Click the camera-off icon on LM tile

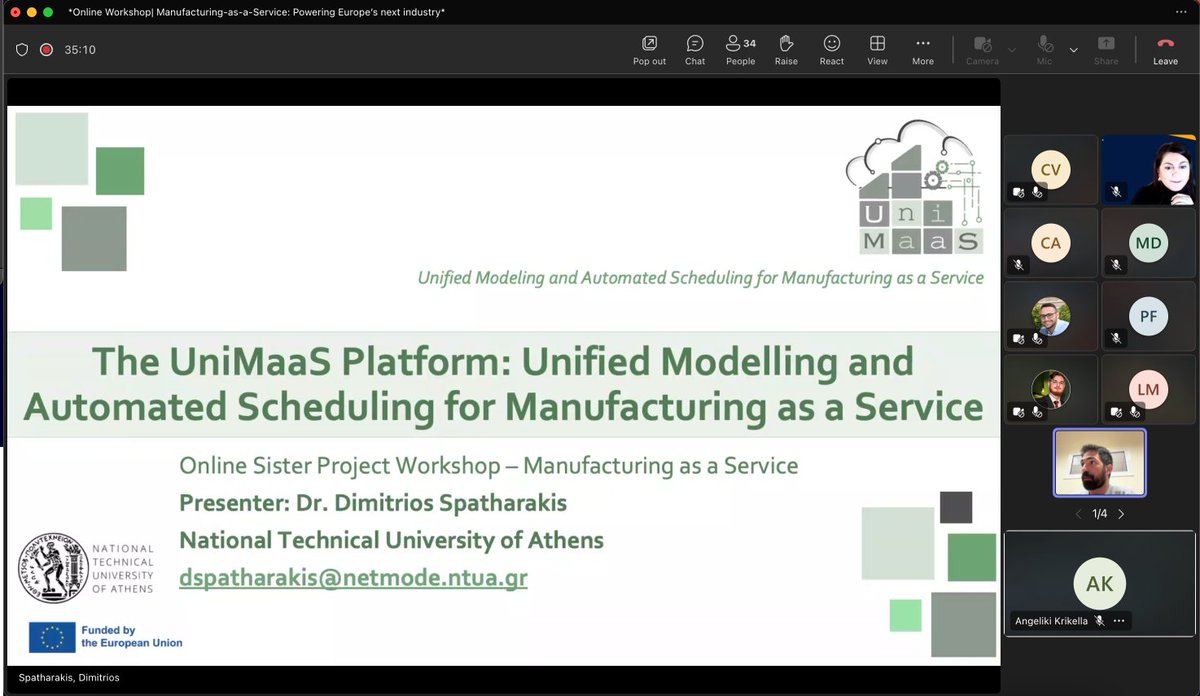1115,411
